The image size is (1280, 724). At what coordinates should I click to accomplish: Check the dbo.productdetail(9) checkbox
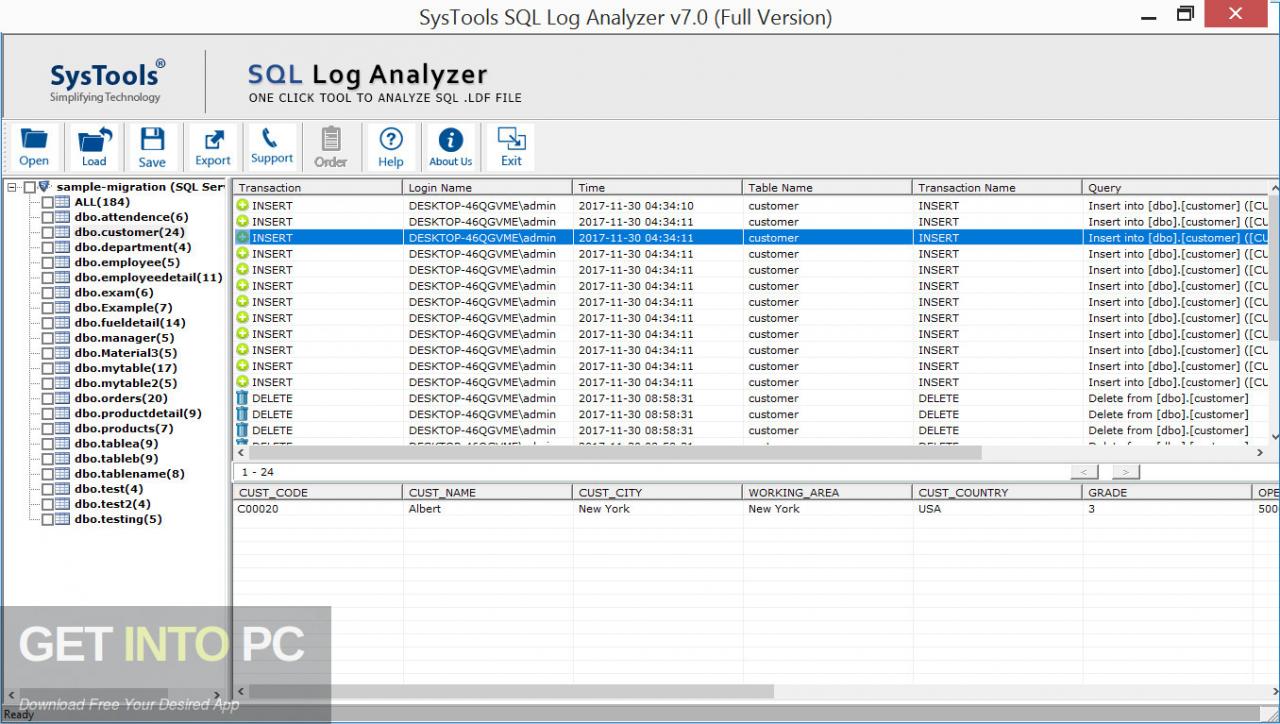47,414
